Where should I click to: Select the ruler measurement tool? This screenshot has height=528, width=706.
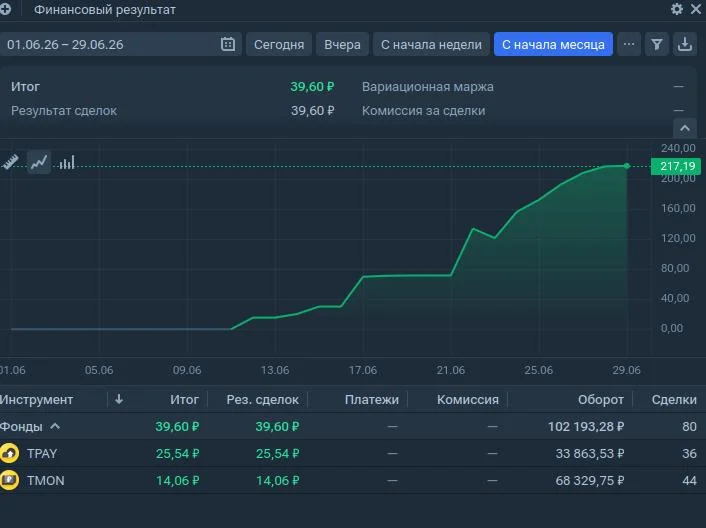pos(10,162)
